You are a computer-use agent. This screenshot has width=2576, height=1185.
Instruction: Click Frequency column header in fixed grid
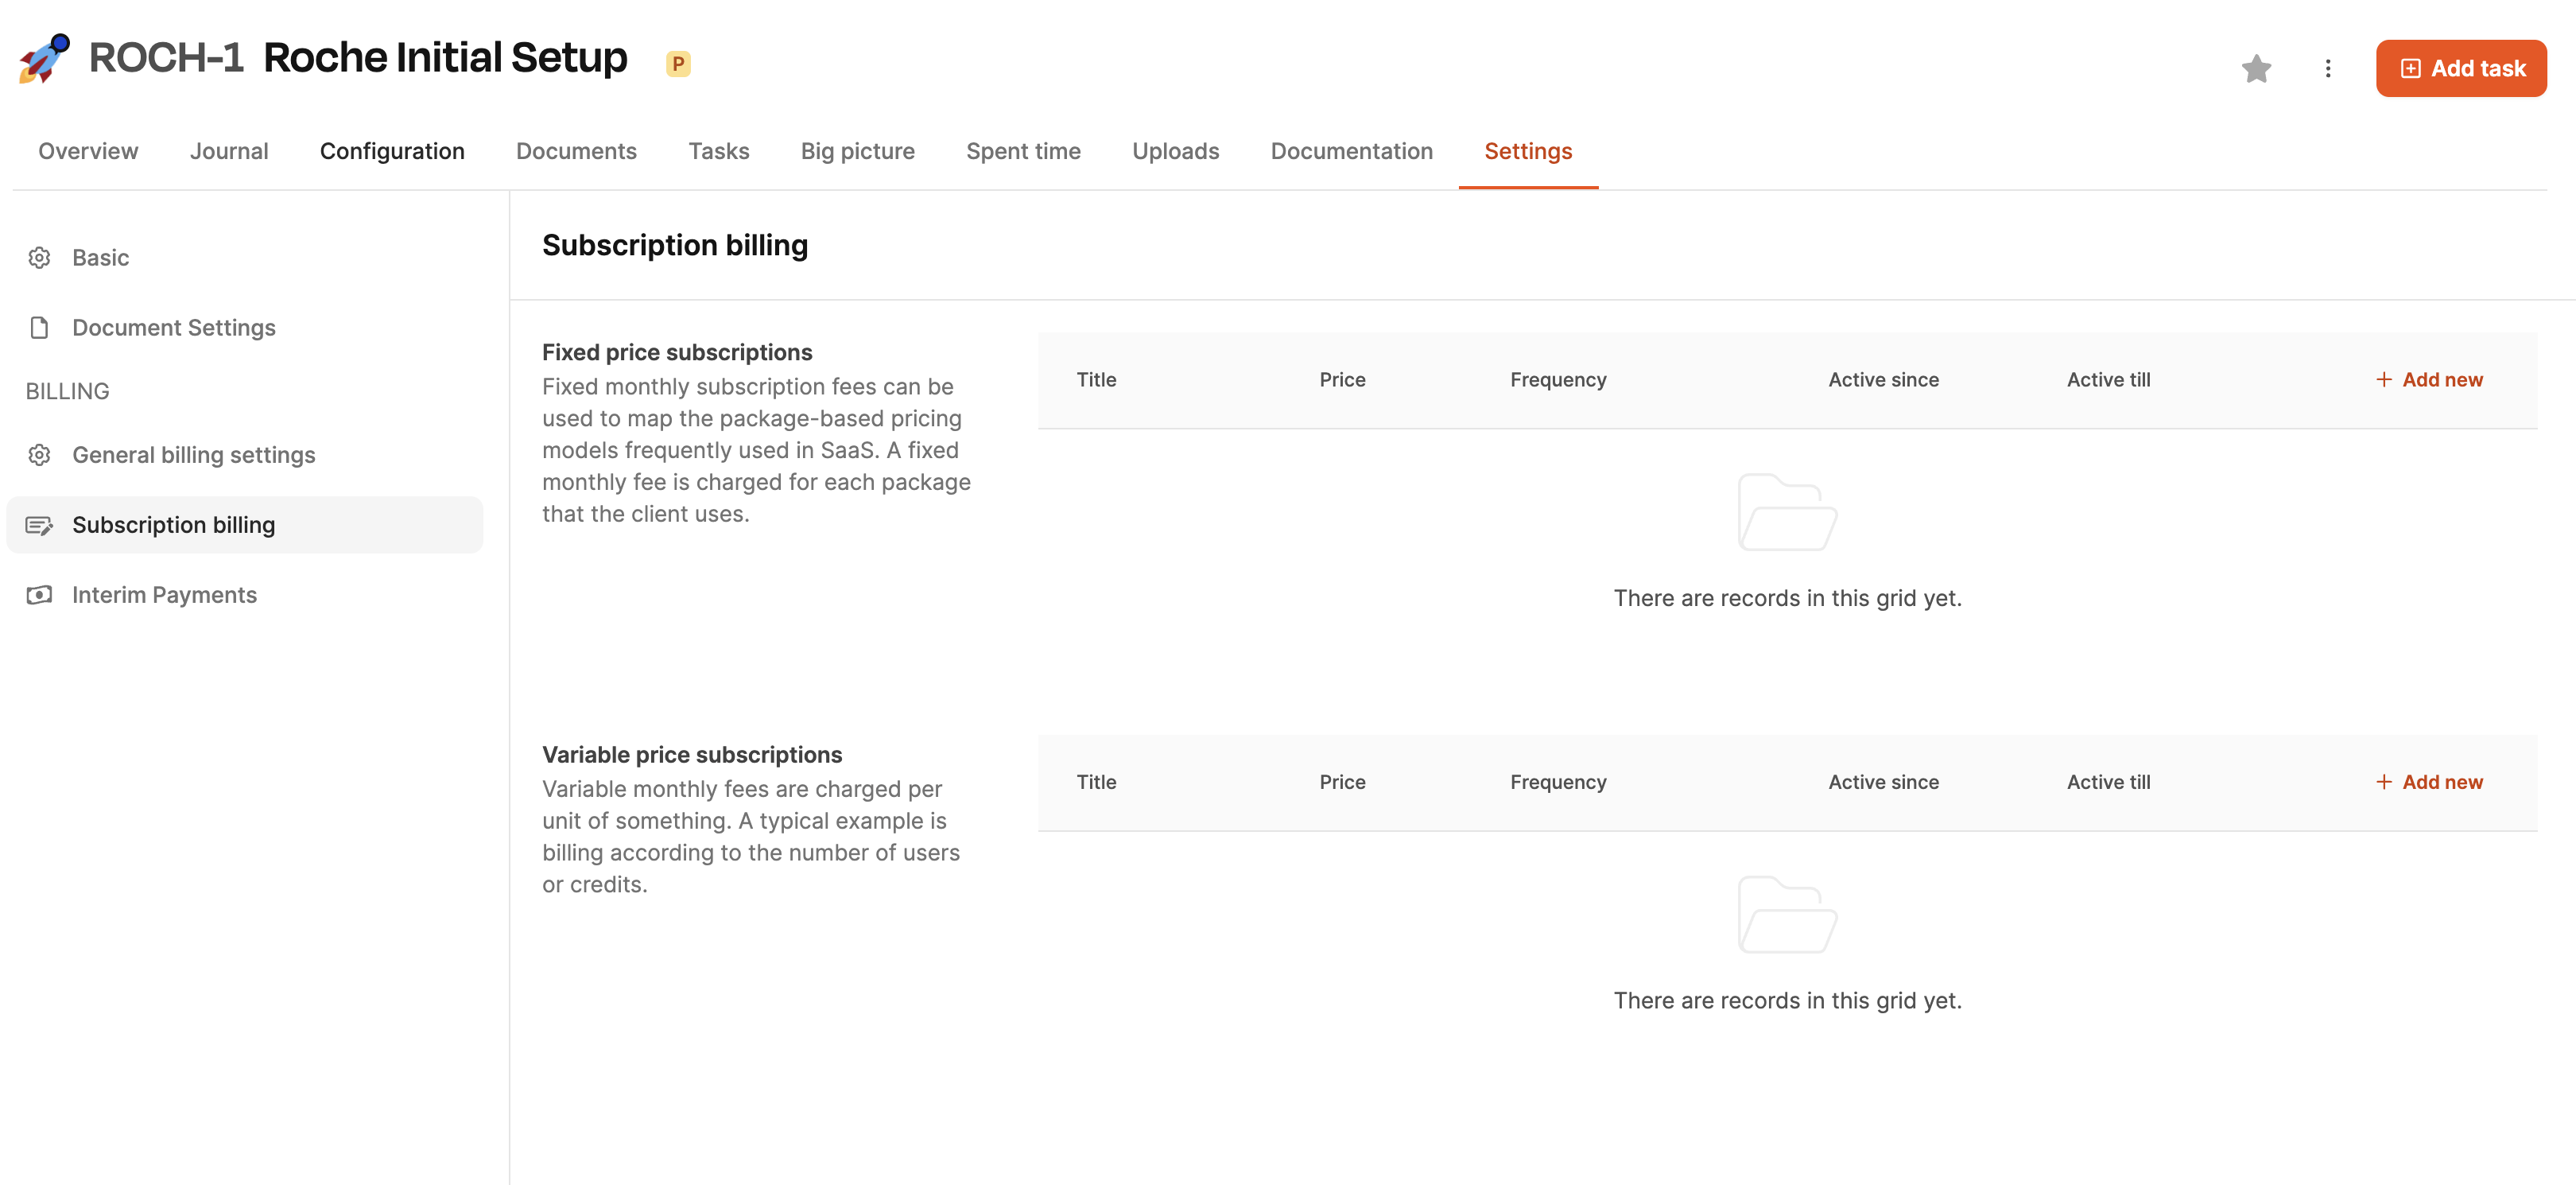coord(1558,380)
